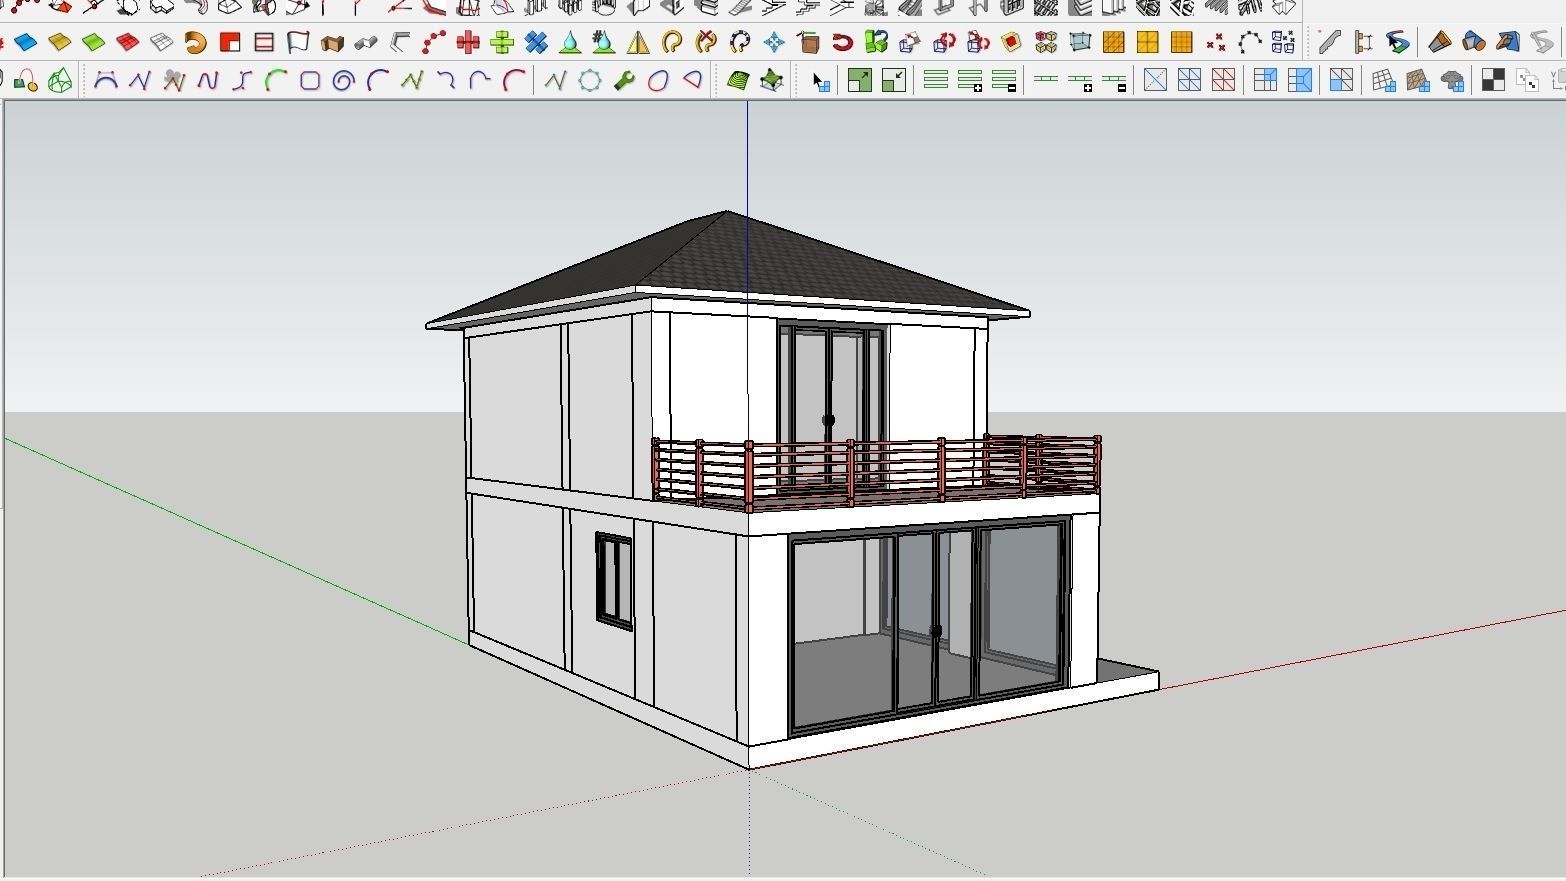Screen dimensions: 1566x881
Task: Click the red curved undo-style arrow icon
Action: pyautogui.click(x=842, y=42)
